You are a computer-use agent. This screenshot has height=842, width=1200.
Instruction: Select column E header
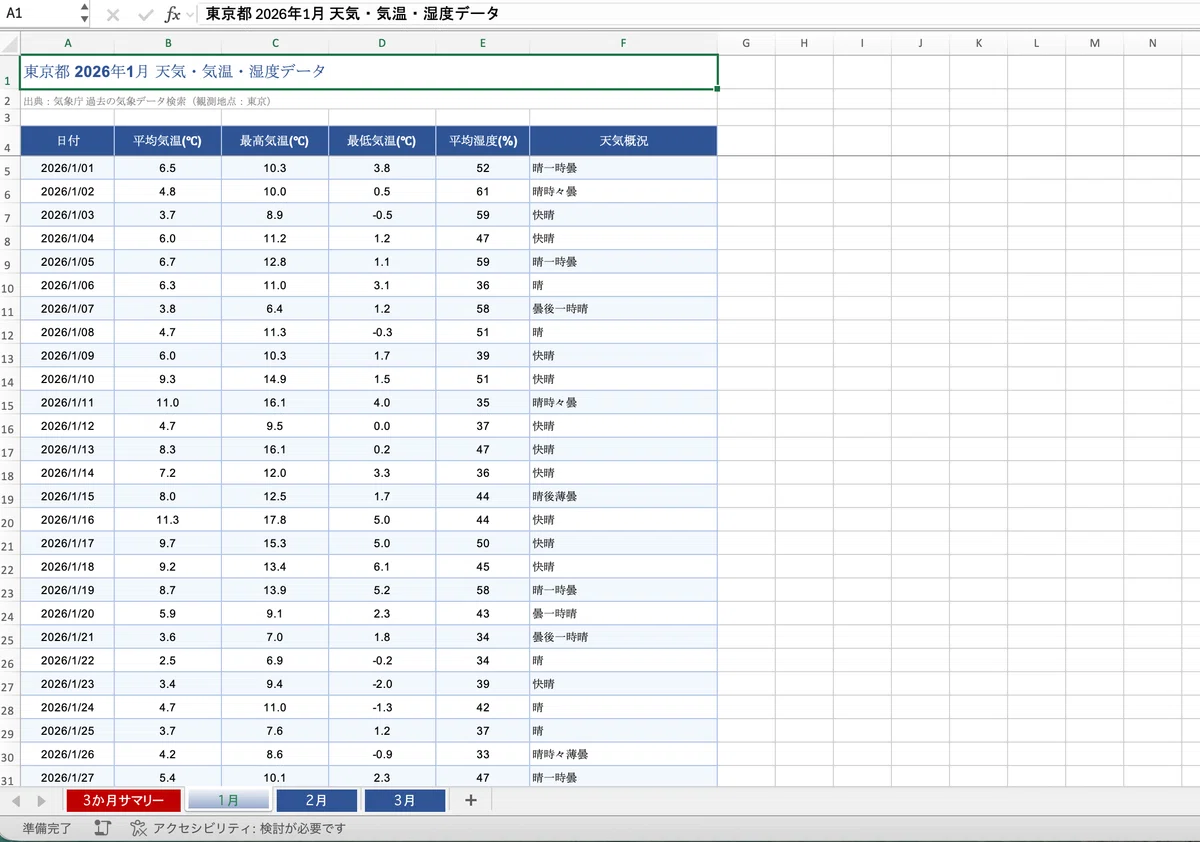point(483,43)
